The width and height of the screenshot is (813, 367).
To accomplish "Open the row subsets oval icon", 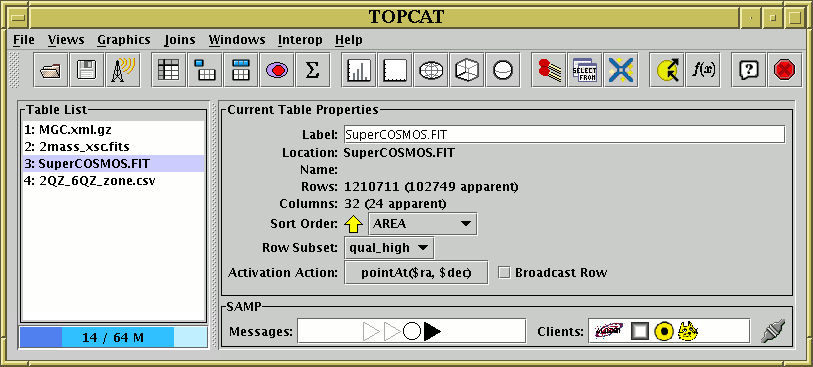I will pos(277,70).
